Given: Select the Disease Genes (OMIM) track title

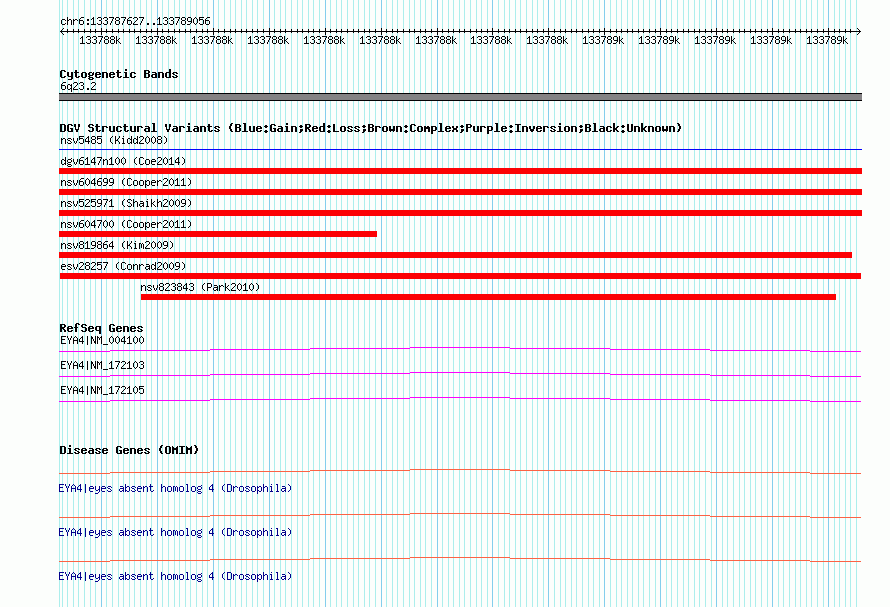Looking at the screenshot, I should pos(129,450).
